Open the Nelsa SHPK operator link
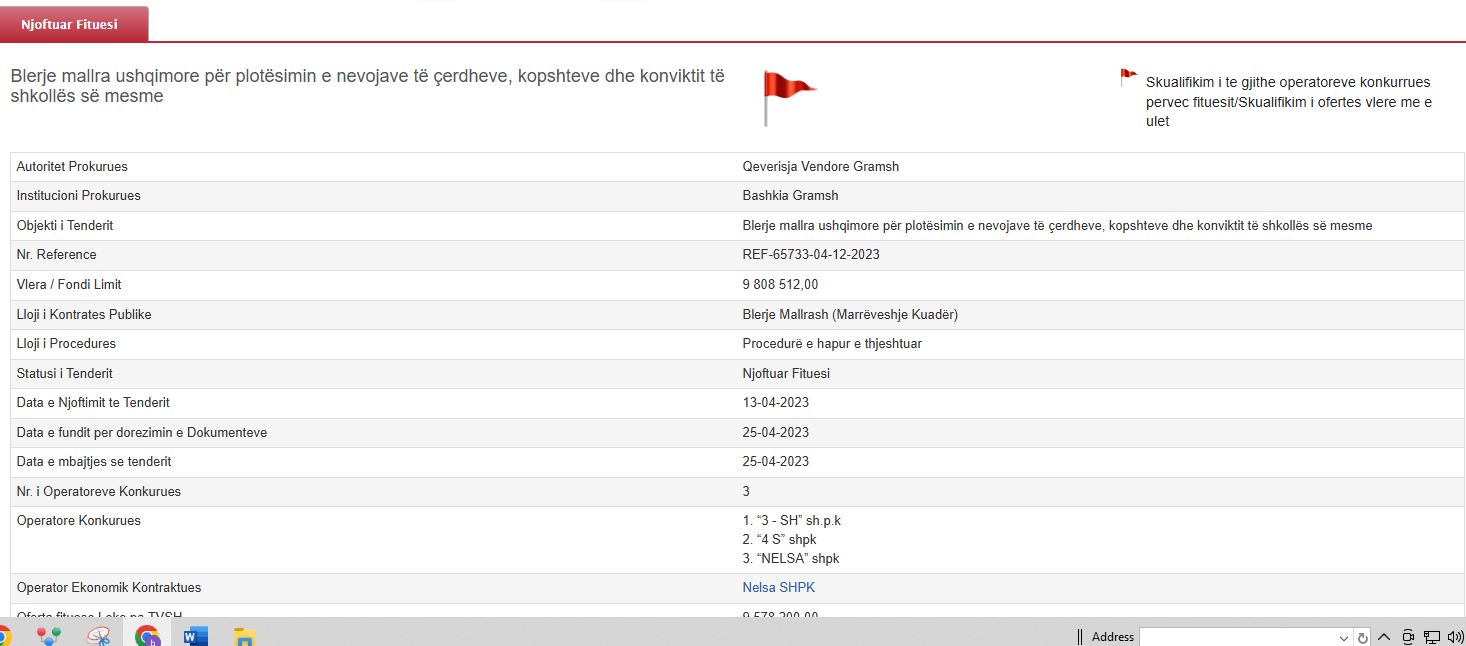 [778, 588]
